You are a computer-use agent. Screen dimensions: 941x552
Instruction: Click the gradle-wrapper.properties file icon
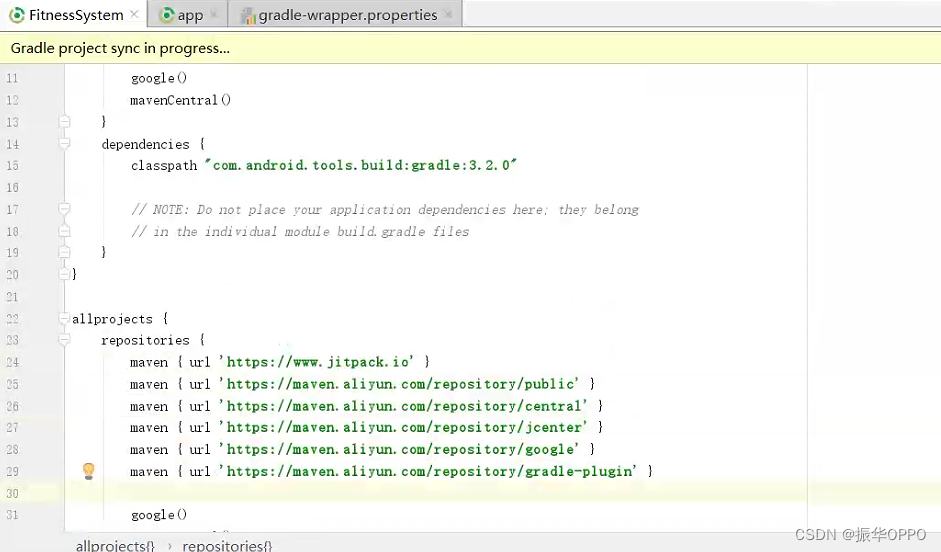(x=248, y=16)
